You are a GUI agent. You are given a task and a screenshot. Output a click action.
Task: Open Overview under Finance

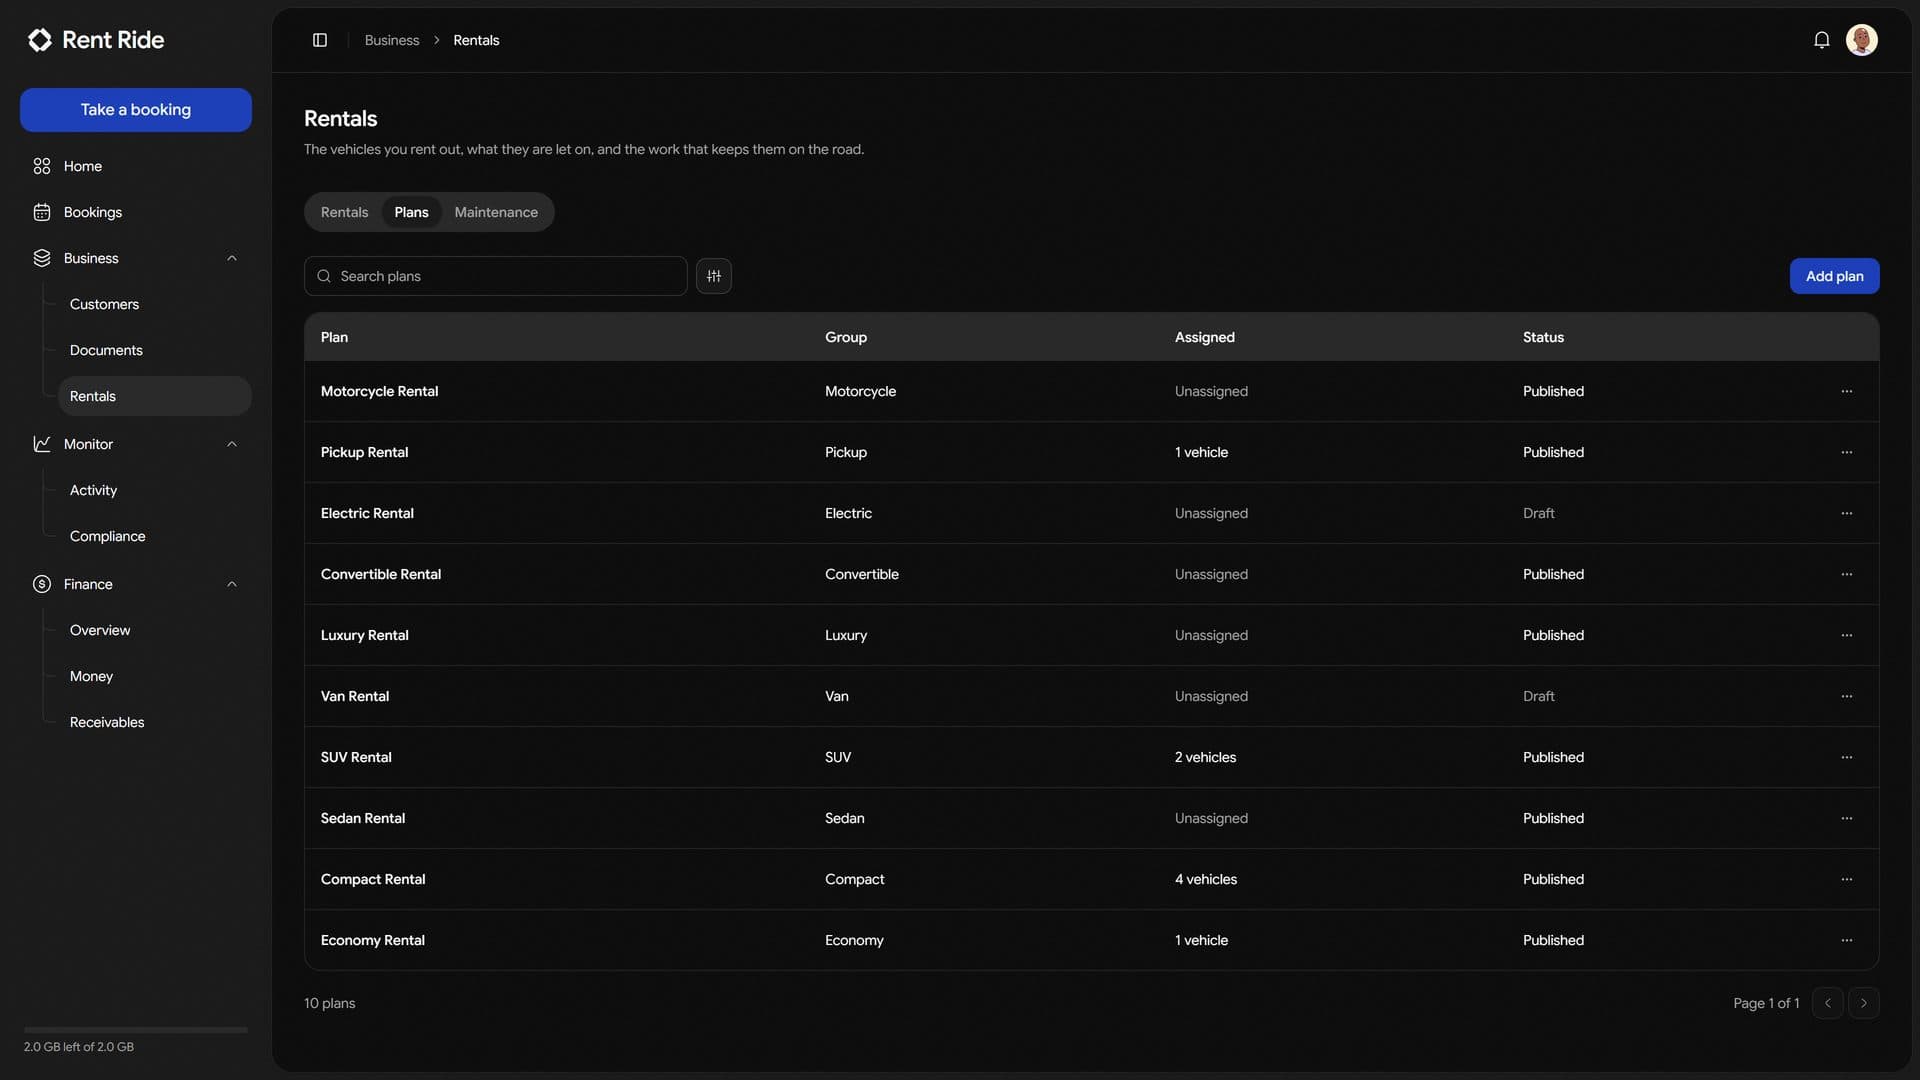pos(154,630)
